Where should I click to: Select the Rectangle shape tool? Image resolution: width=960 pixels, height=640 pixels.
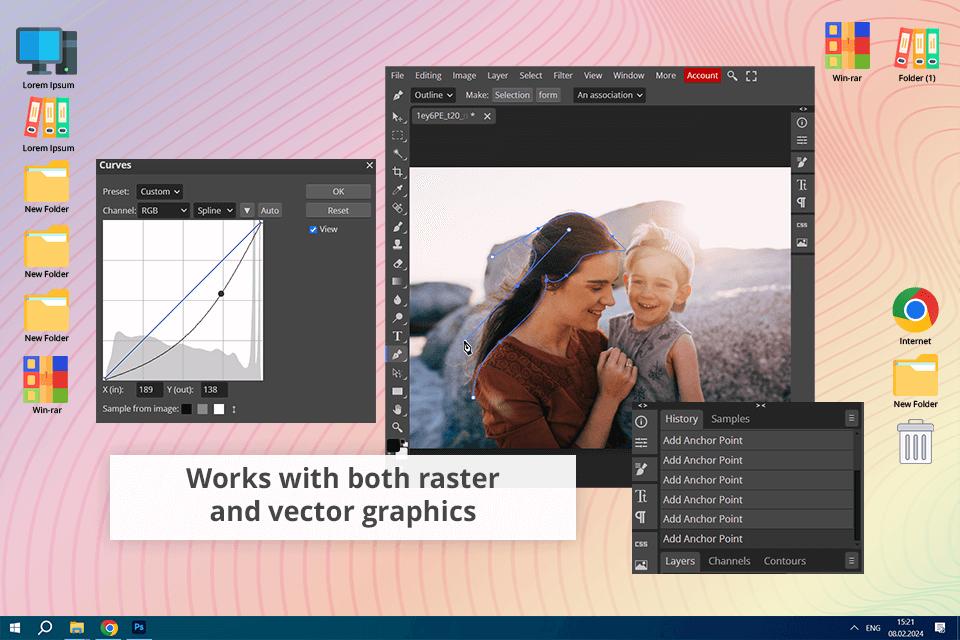(397, 391)
